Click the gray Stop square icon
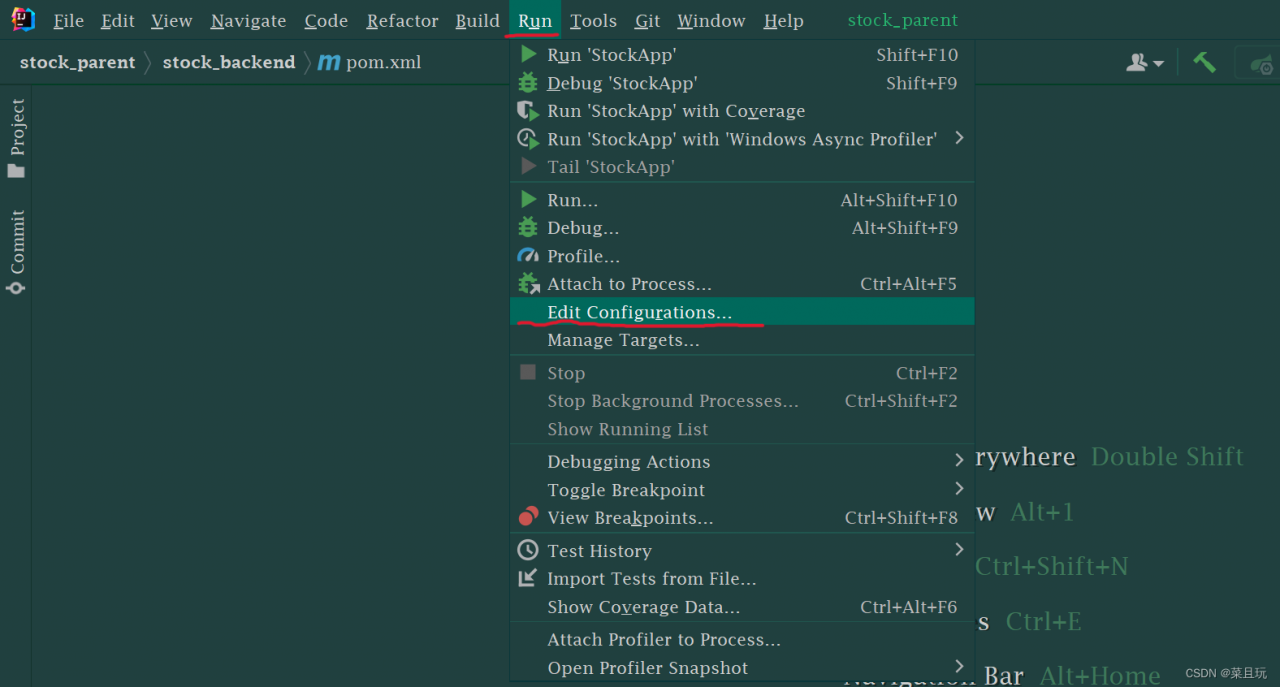The image size is (1280, 687). click(x=528, y=372)
